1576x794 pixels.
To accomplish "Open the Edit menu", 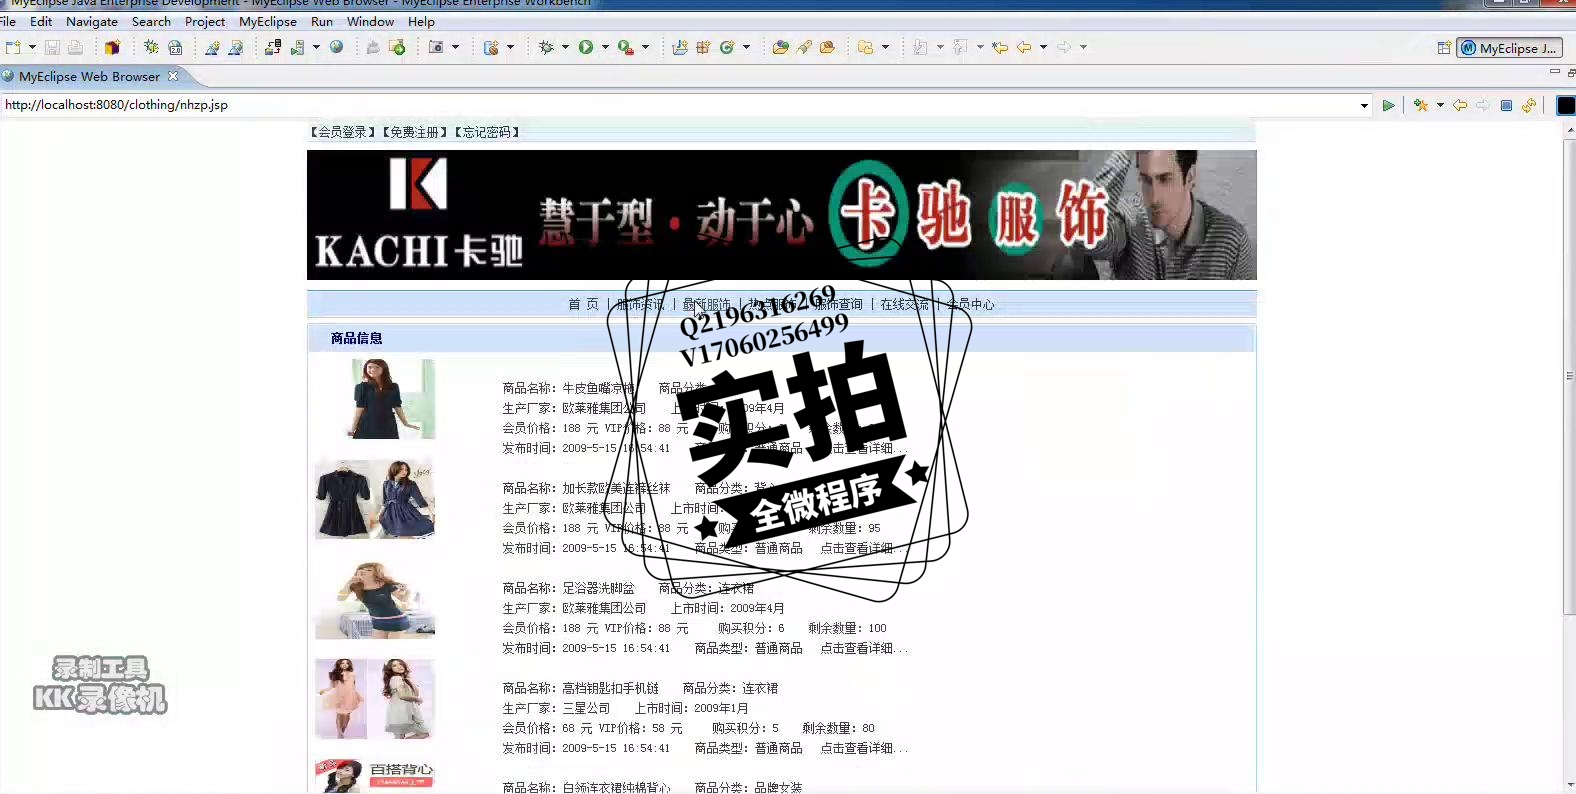I will coord(41,21).
